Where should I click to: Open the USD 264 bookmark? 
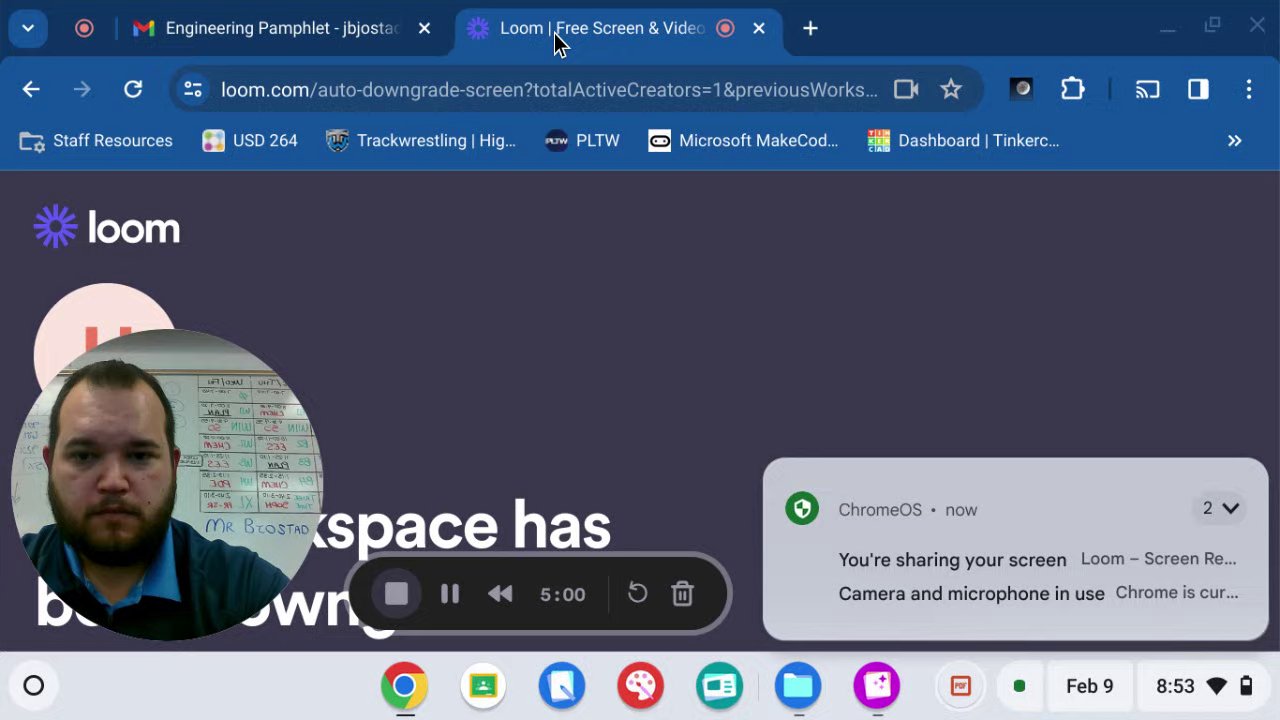click(x=250, y=141)
